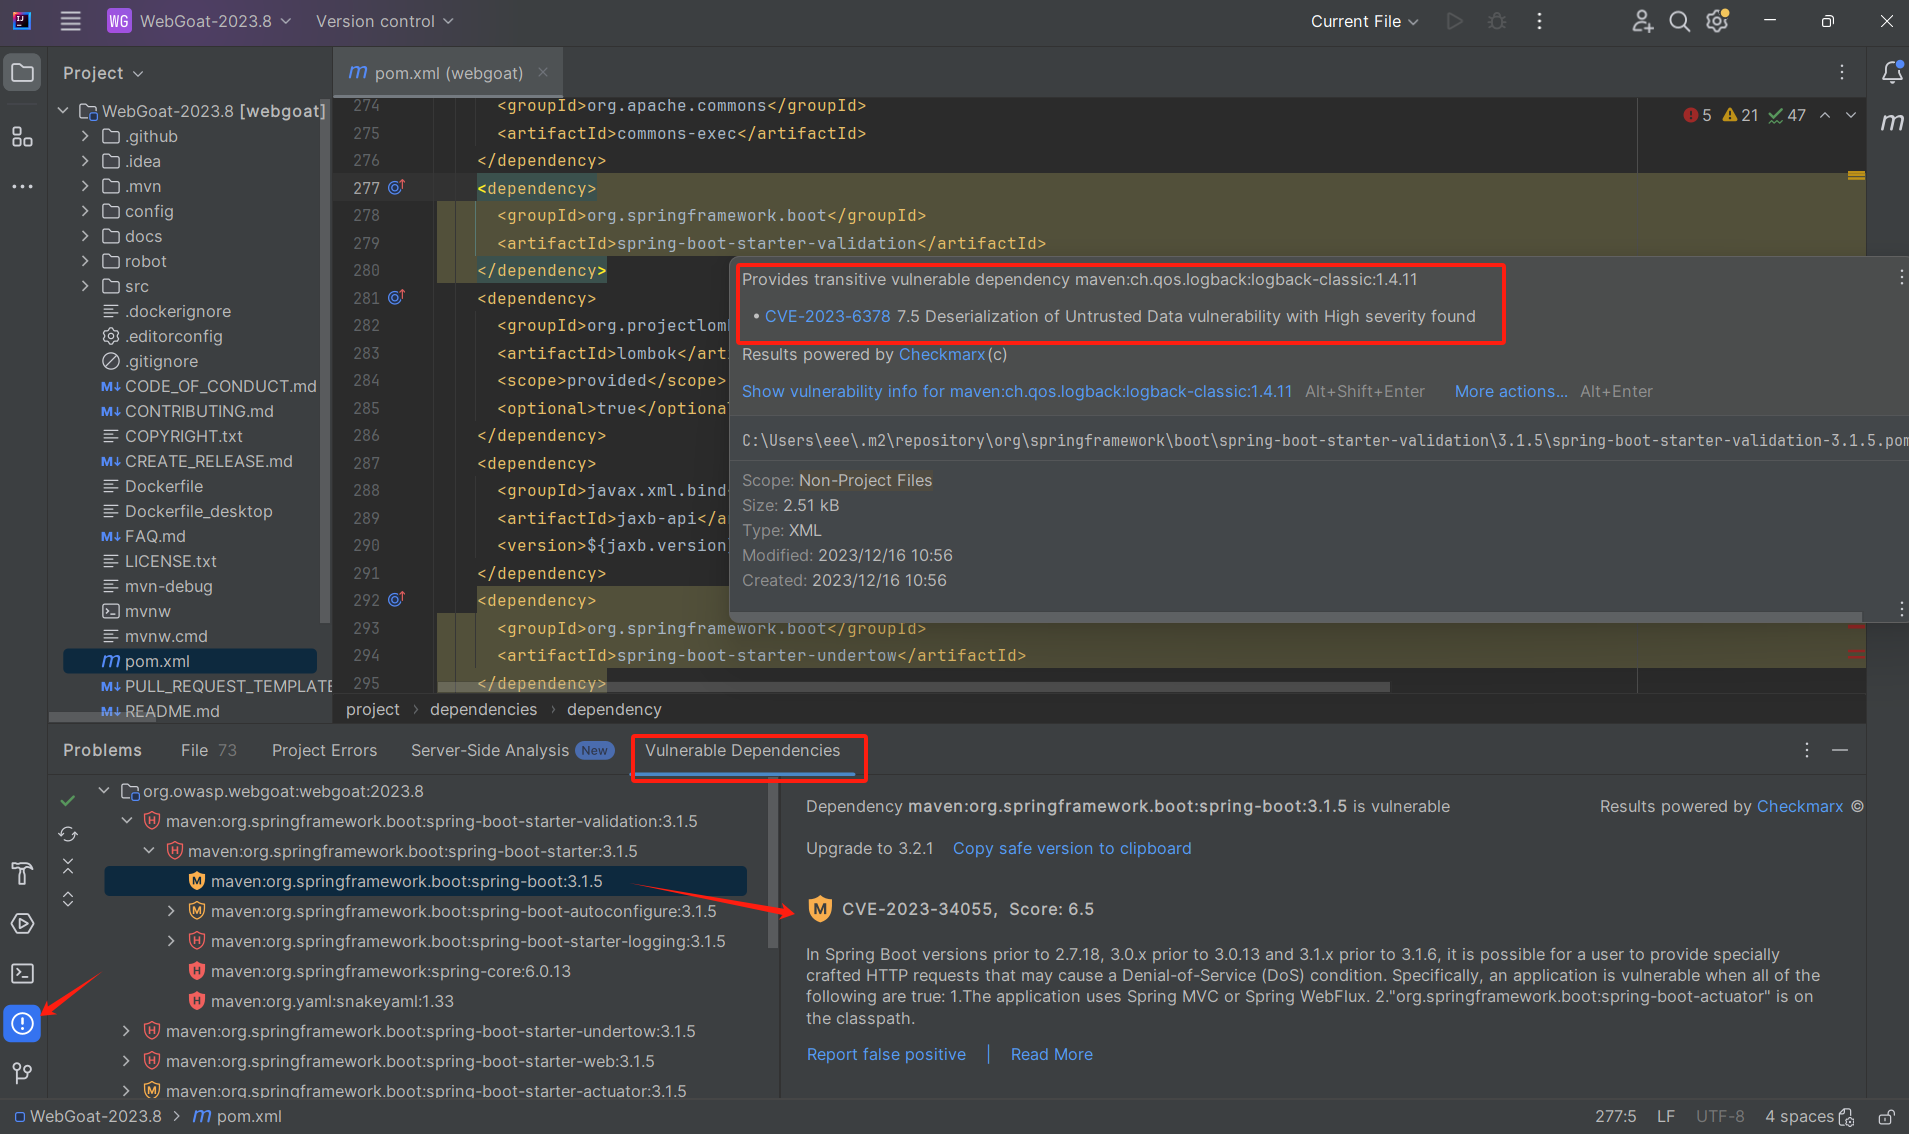
Task: Select snakeyaml:1.33 dependency
Action: tap(332, 1001)
